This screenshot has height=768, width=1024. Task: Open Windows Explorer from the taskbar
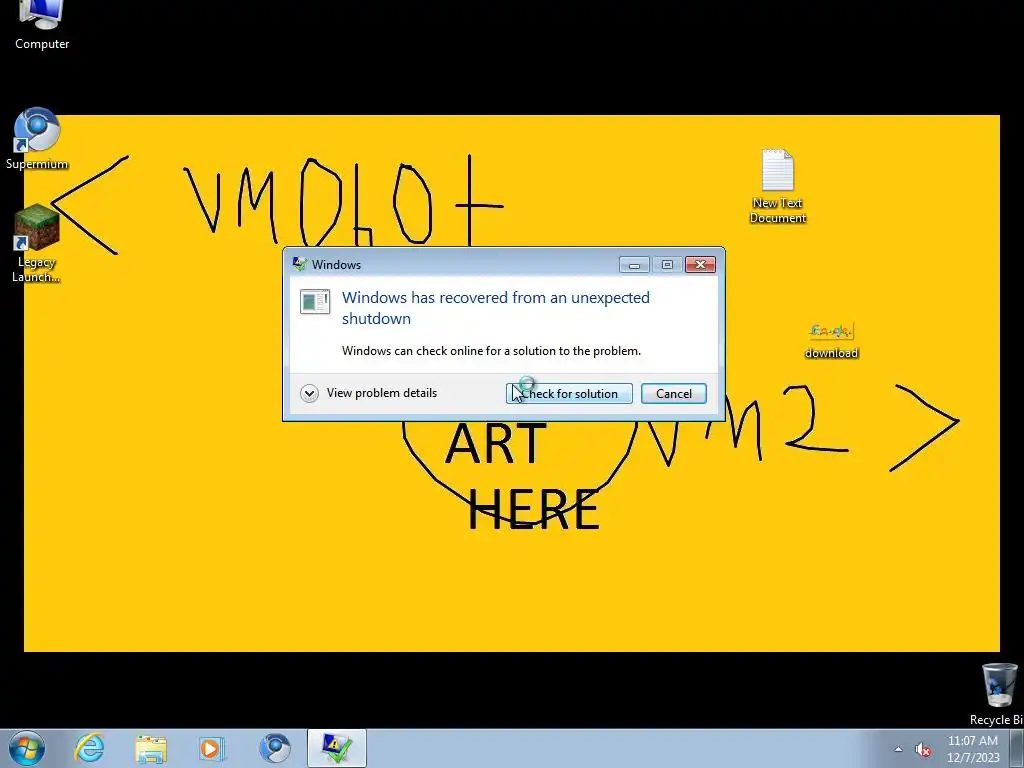click(x=151, y=748)
